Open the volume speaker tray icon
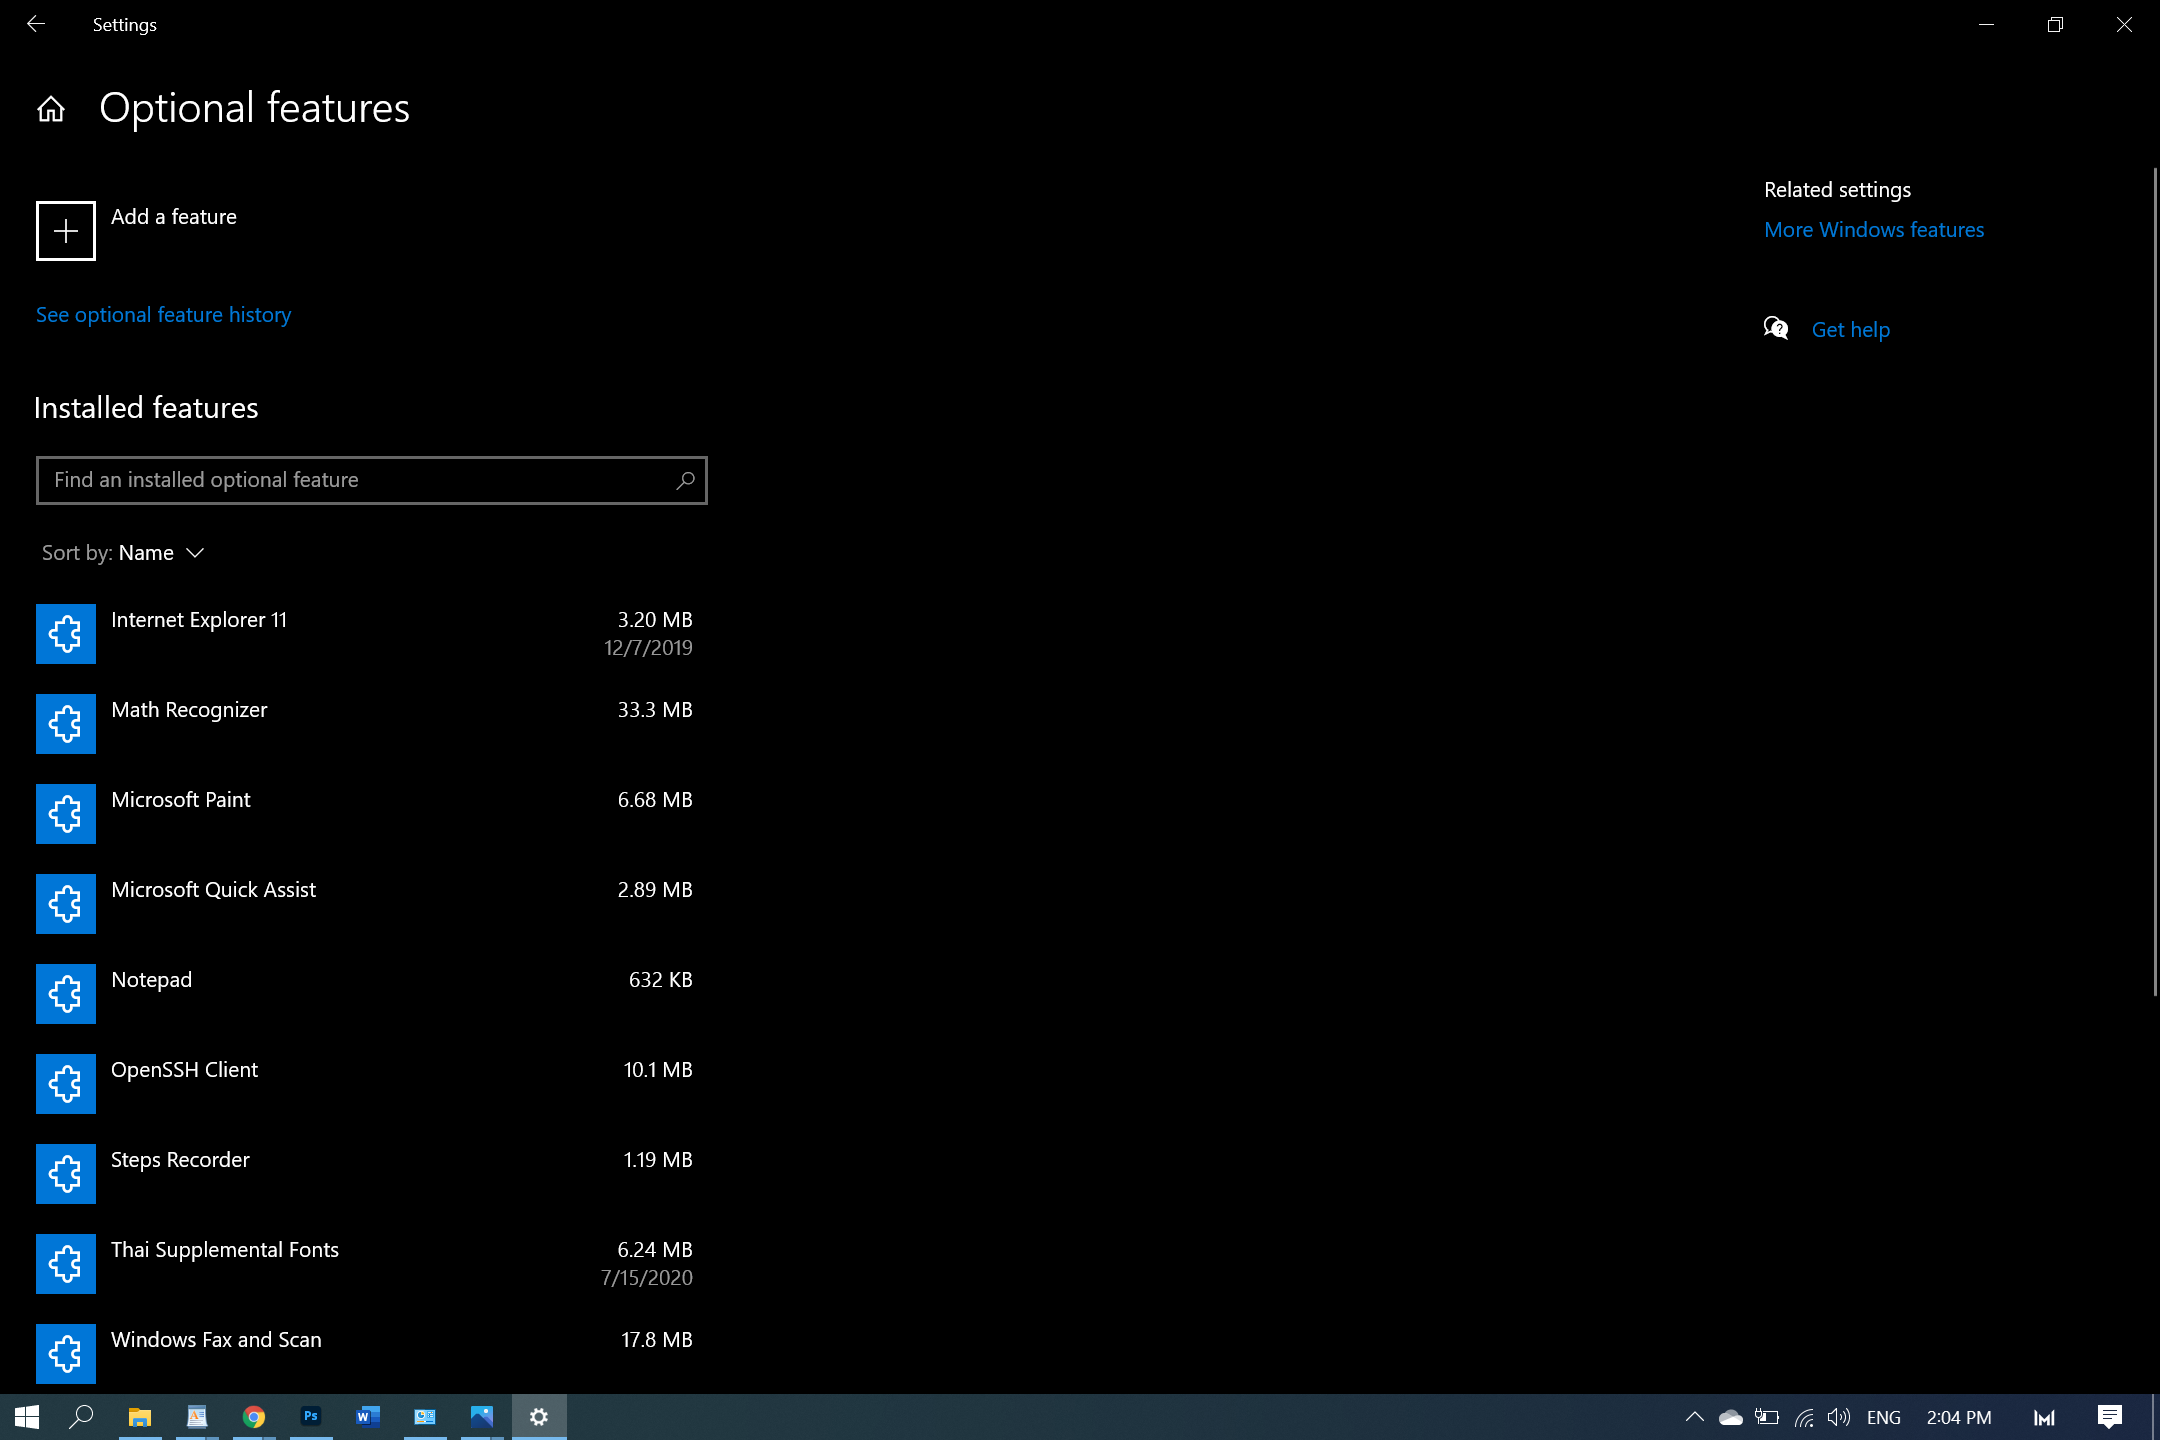This screenshot has width=2160, height=1440. pyautogui.click(x=1839, y=1417)
